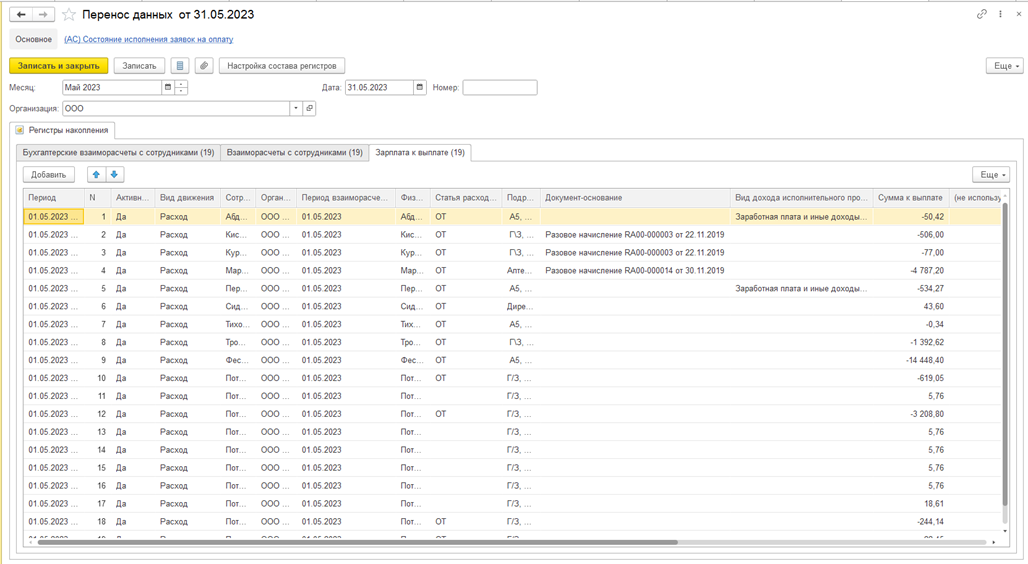
Task: Switch to Бухгалтерские взаиморасчеты с сотрудниками tab
Action: coord(118,152)
